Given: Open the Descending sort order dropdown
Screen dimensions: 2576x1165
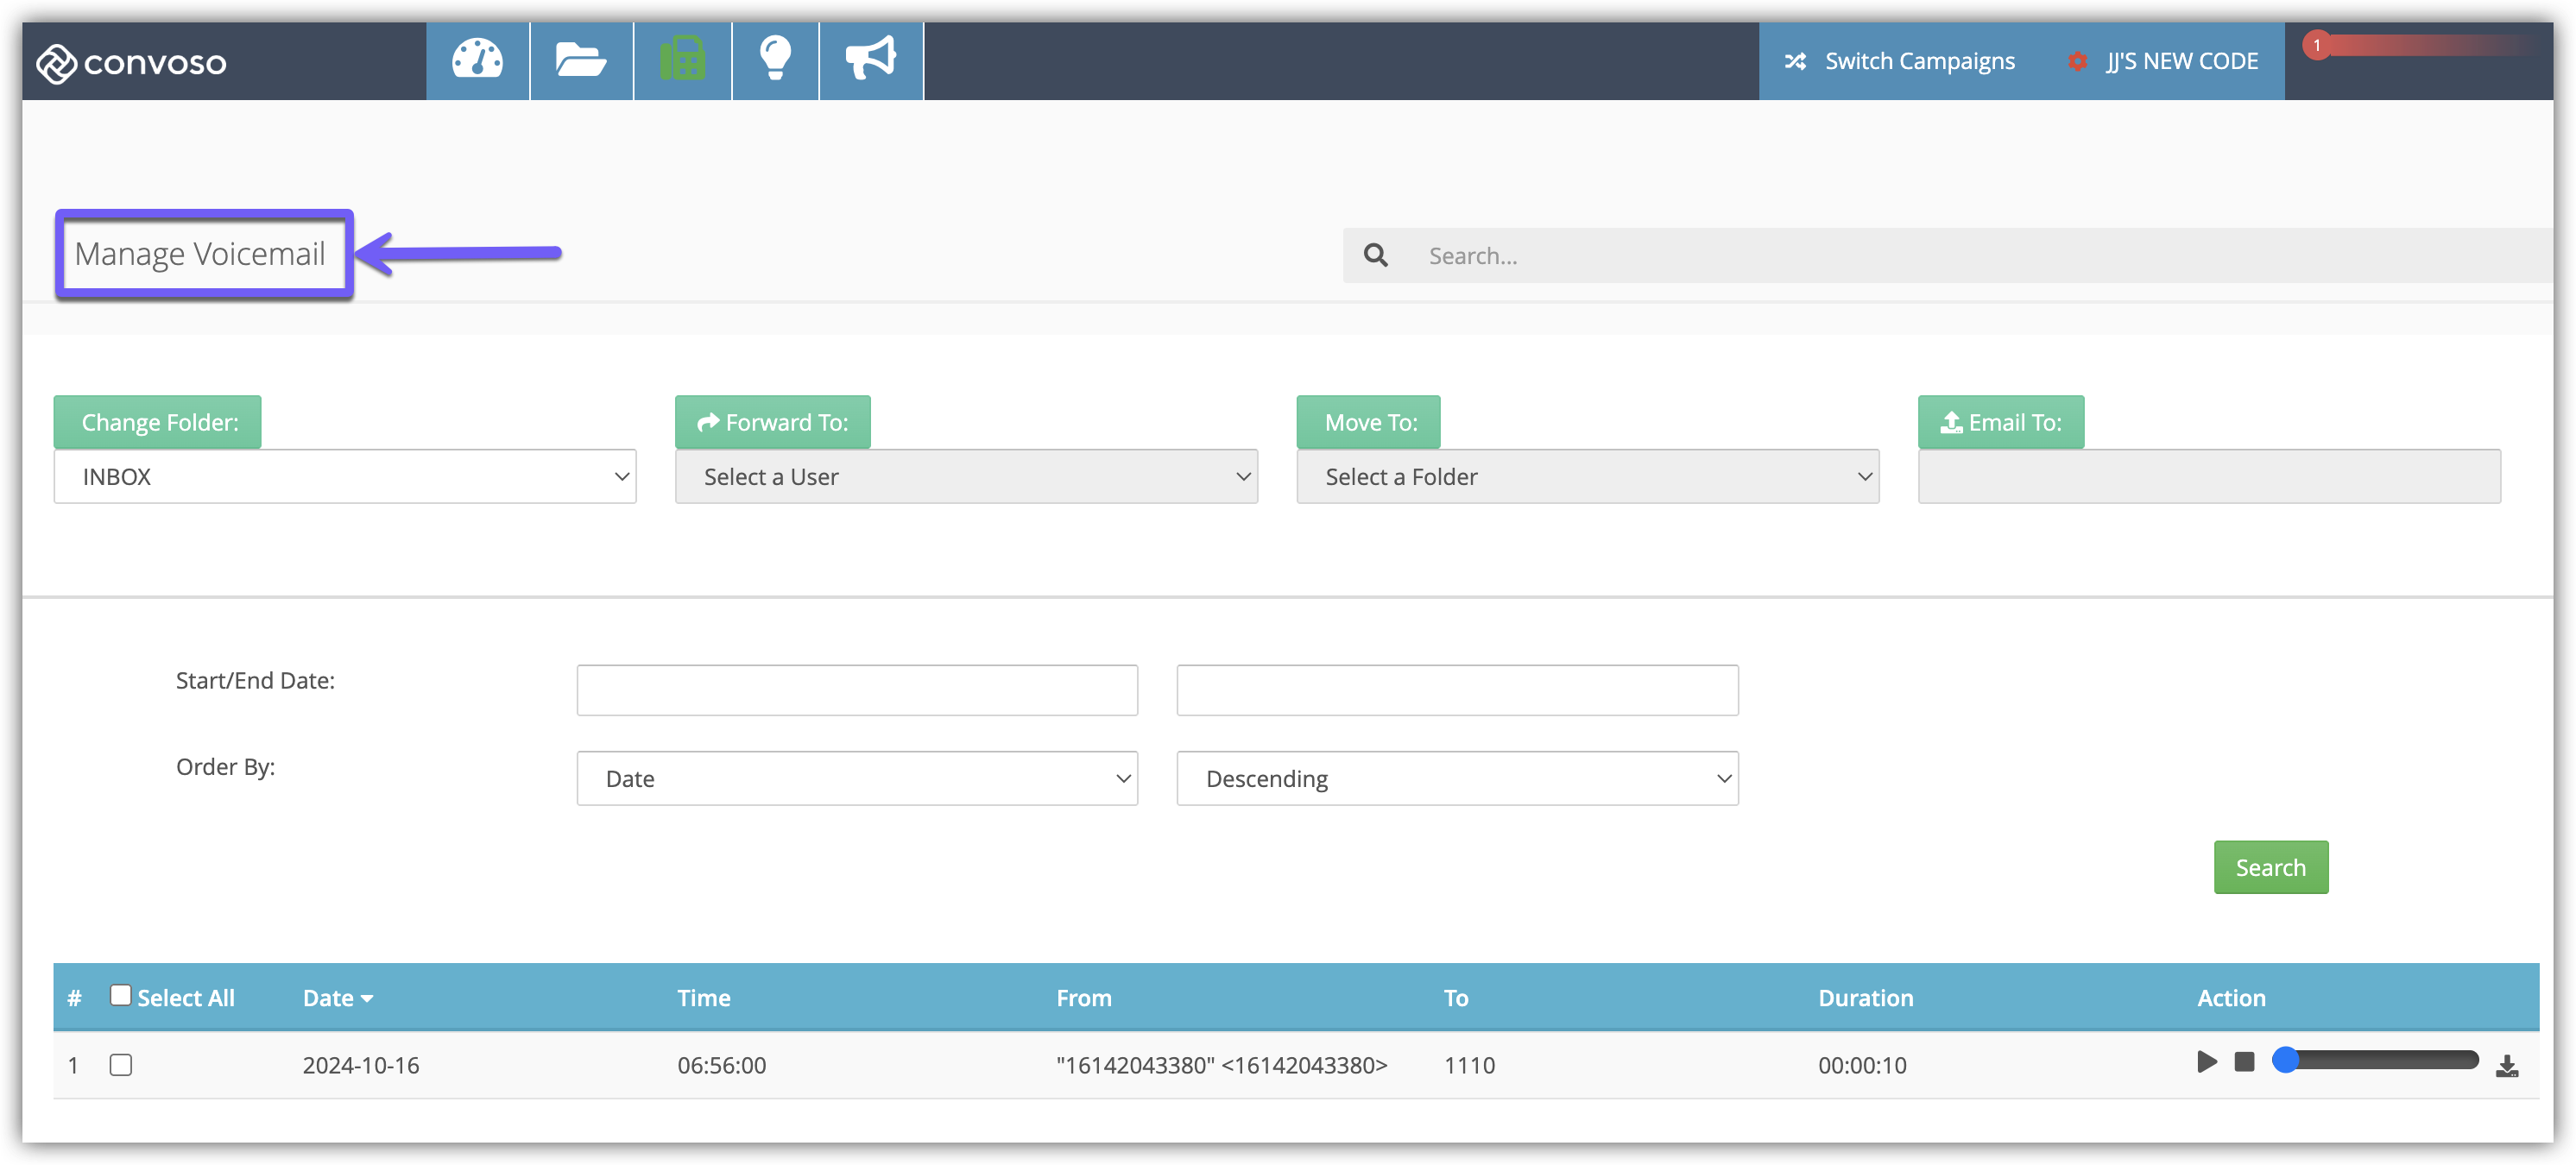Looking at the screenshot, I should 1457,779.
